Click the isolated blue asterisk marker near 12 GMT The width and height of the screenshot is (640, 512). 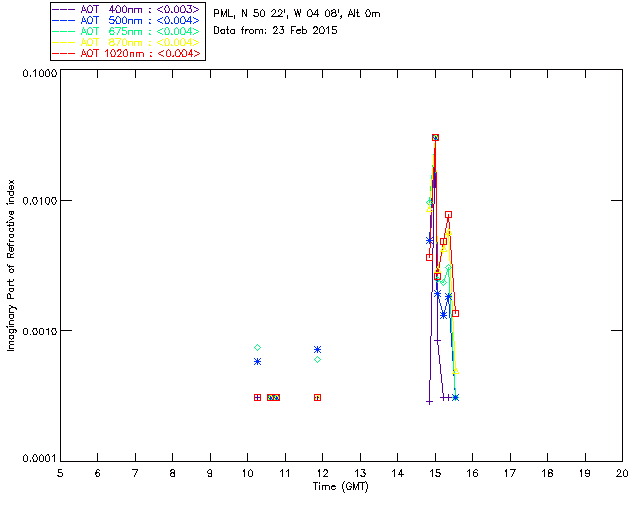pos(318,349)
